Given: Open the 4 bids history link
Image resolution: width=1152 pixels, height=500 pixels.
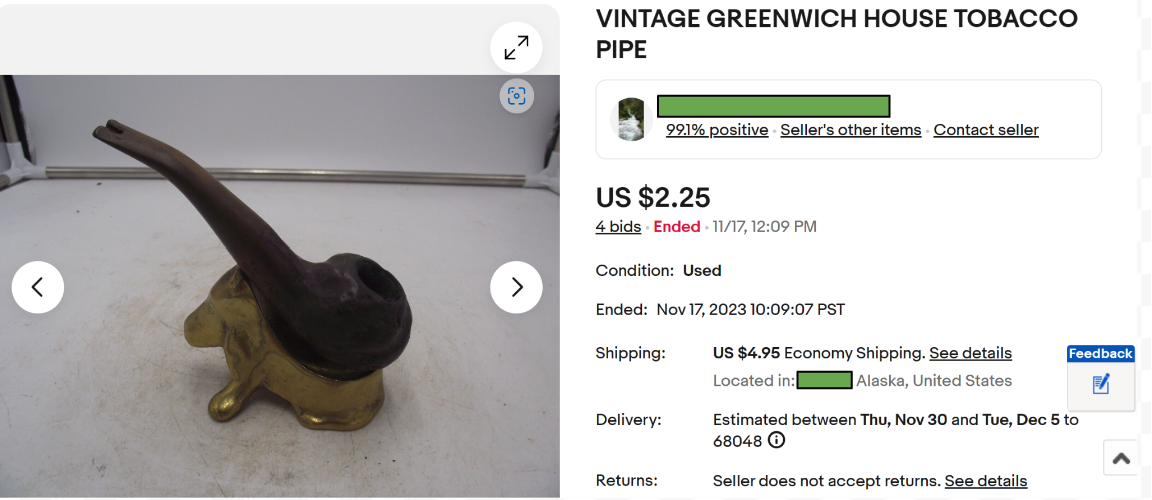Looking at the screenshot, I should coord(618,227).
